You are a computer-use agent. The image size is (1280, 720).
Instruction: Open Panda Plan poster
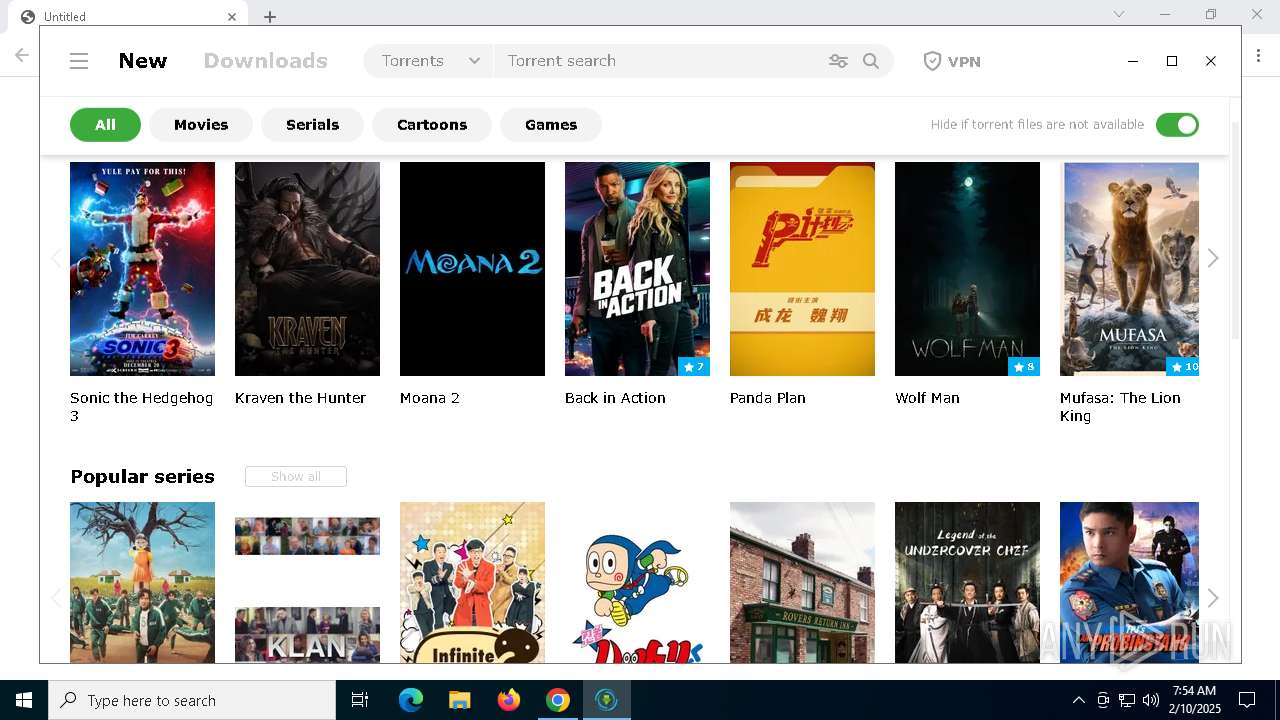[802, 269]
